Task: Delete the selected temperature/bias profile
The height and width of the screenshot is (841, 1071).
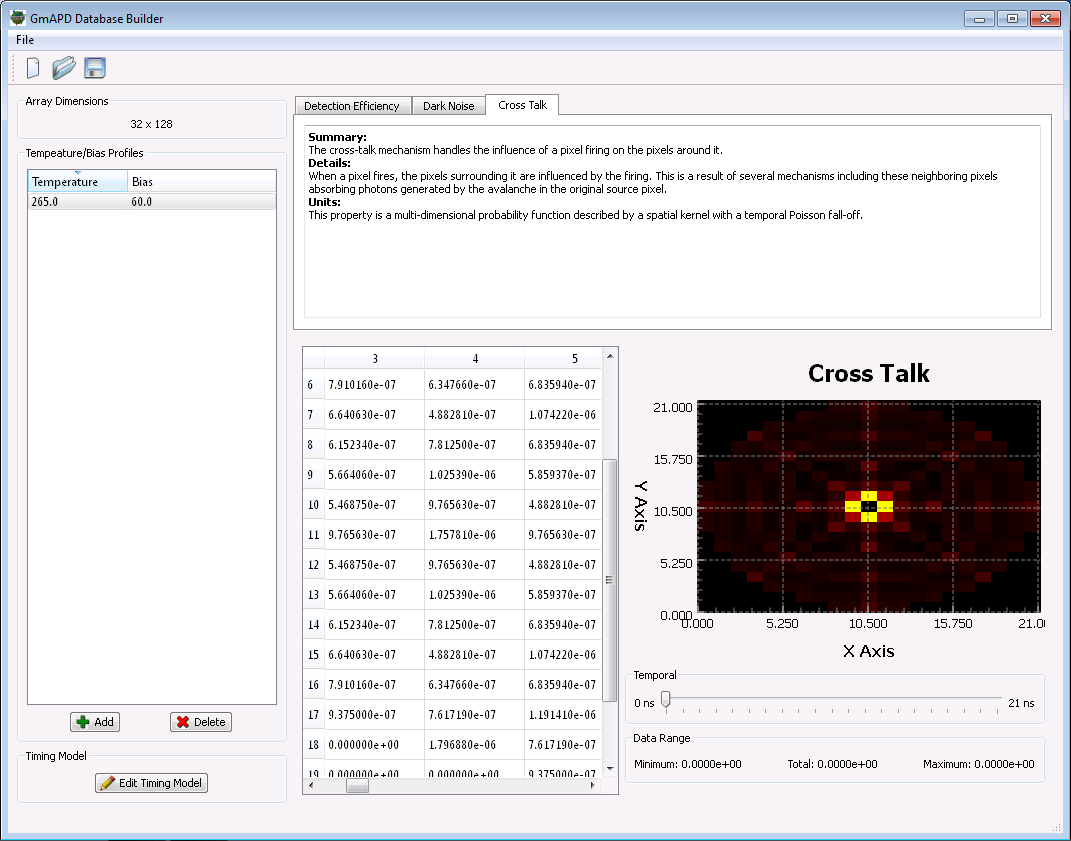Action: 200,721
